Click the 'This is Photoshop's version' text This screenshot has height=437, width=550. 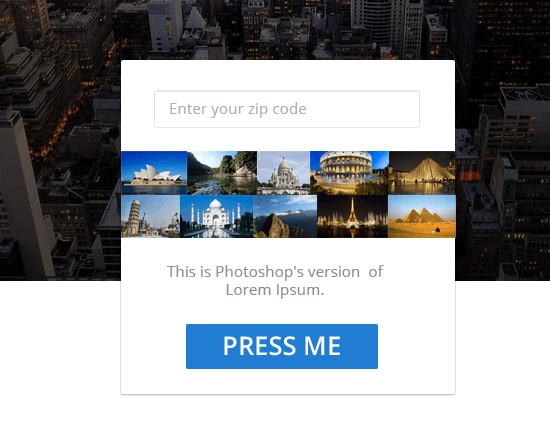tap(263, 272)
